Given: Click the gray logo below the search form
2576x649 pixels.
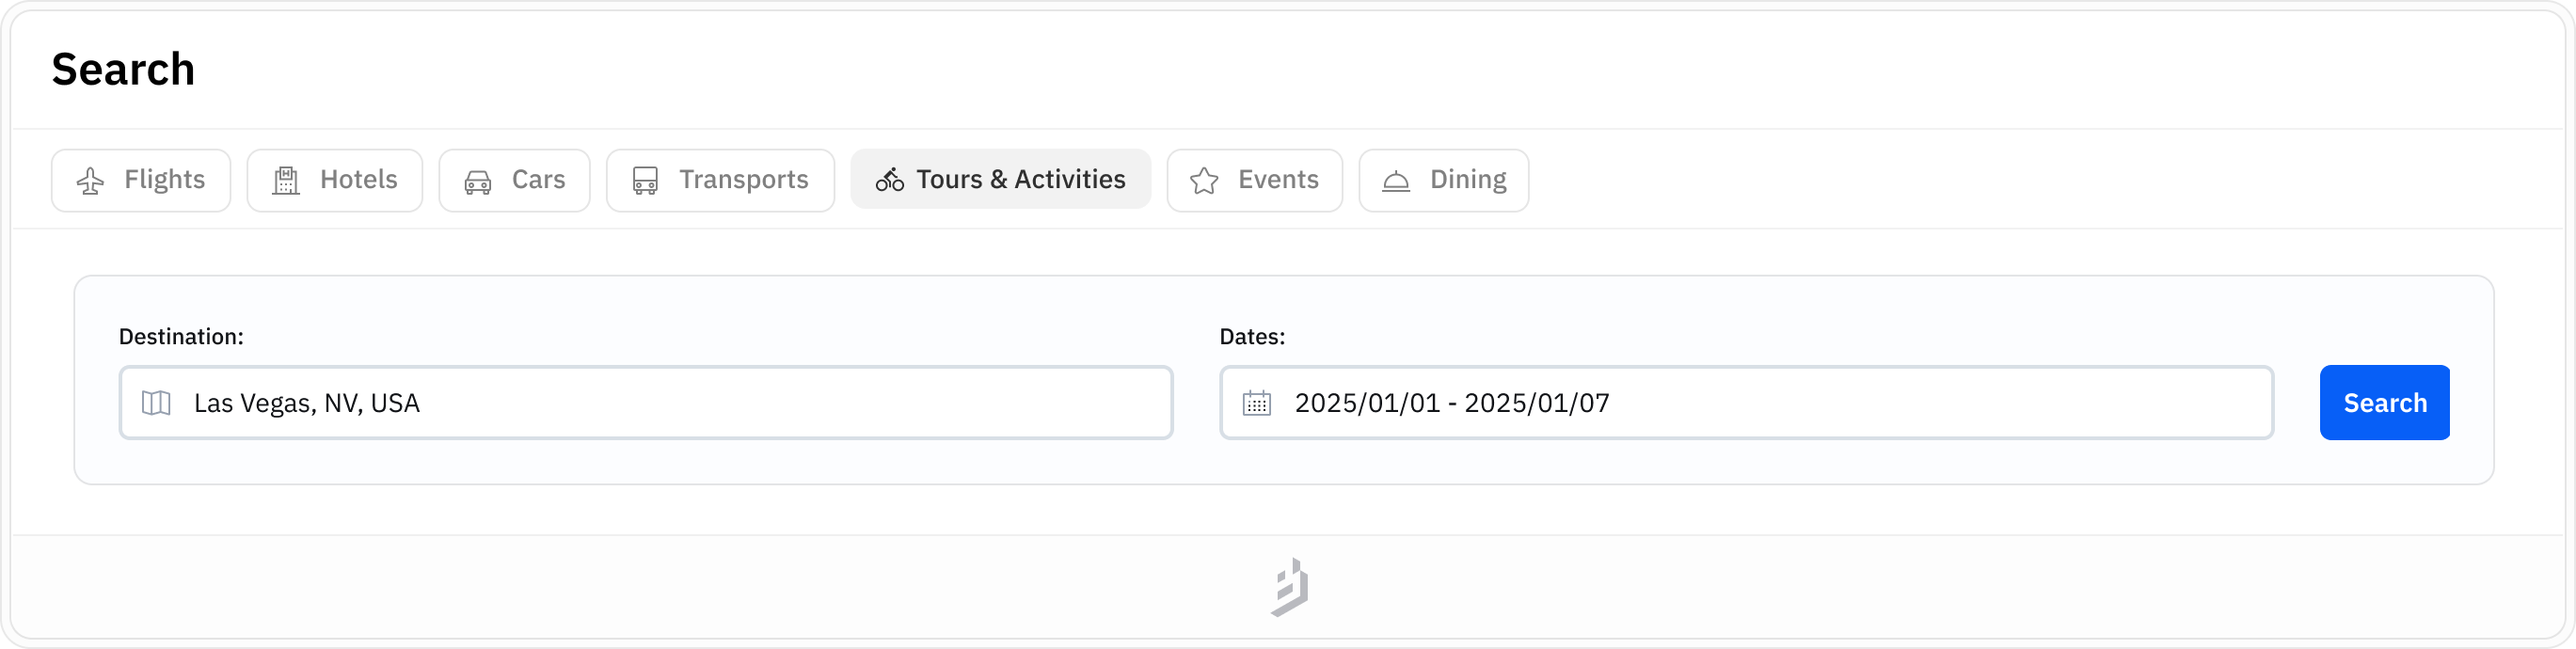Looking at the screenshot, I should click(x=1289, y=587).
